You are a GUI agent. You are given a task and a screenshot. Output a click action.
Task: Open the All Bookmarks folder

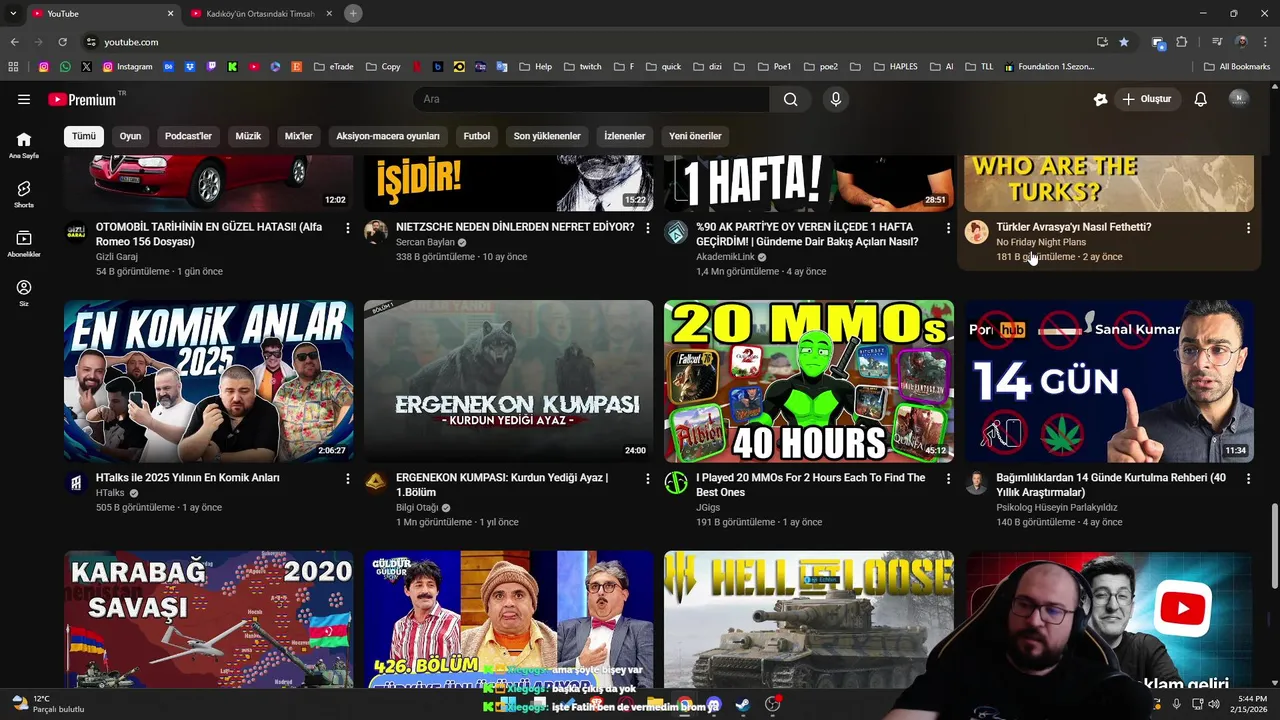click(1237, 67)
